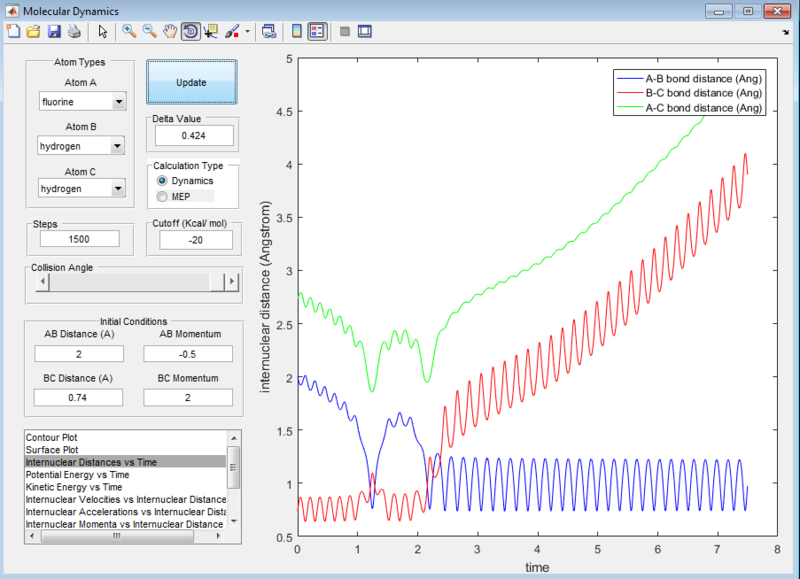
Task: Click the plot list scroll-up arrow
Action: 234,438
